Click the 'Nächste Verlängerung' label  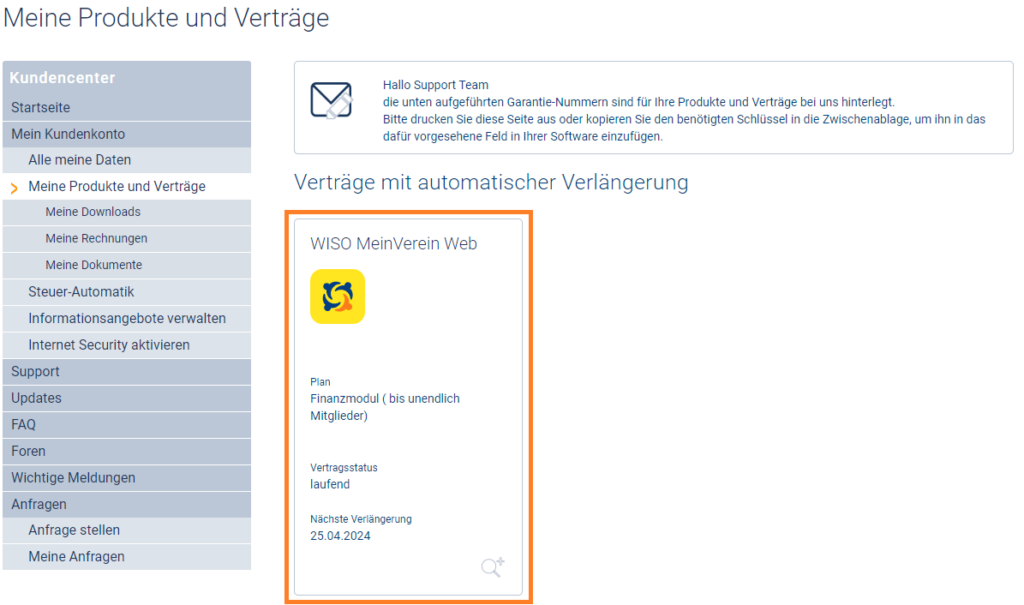click(361, 519)
